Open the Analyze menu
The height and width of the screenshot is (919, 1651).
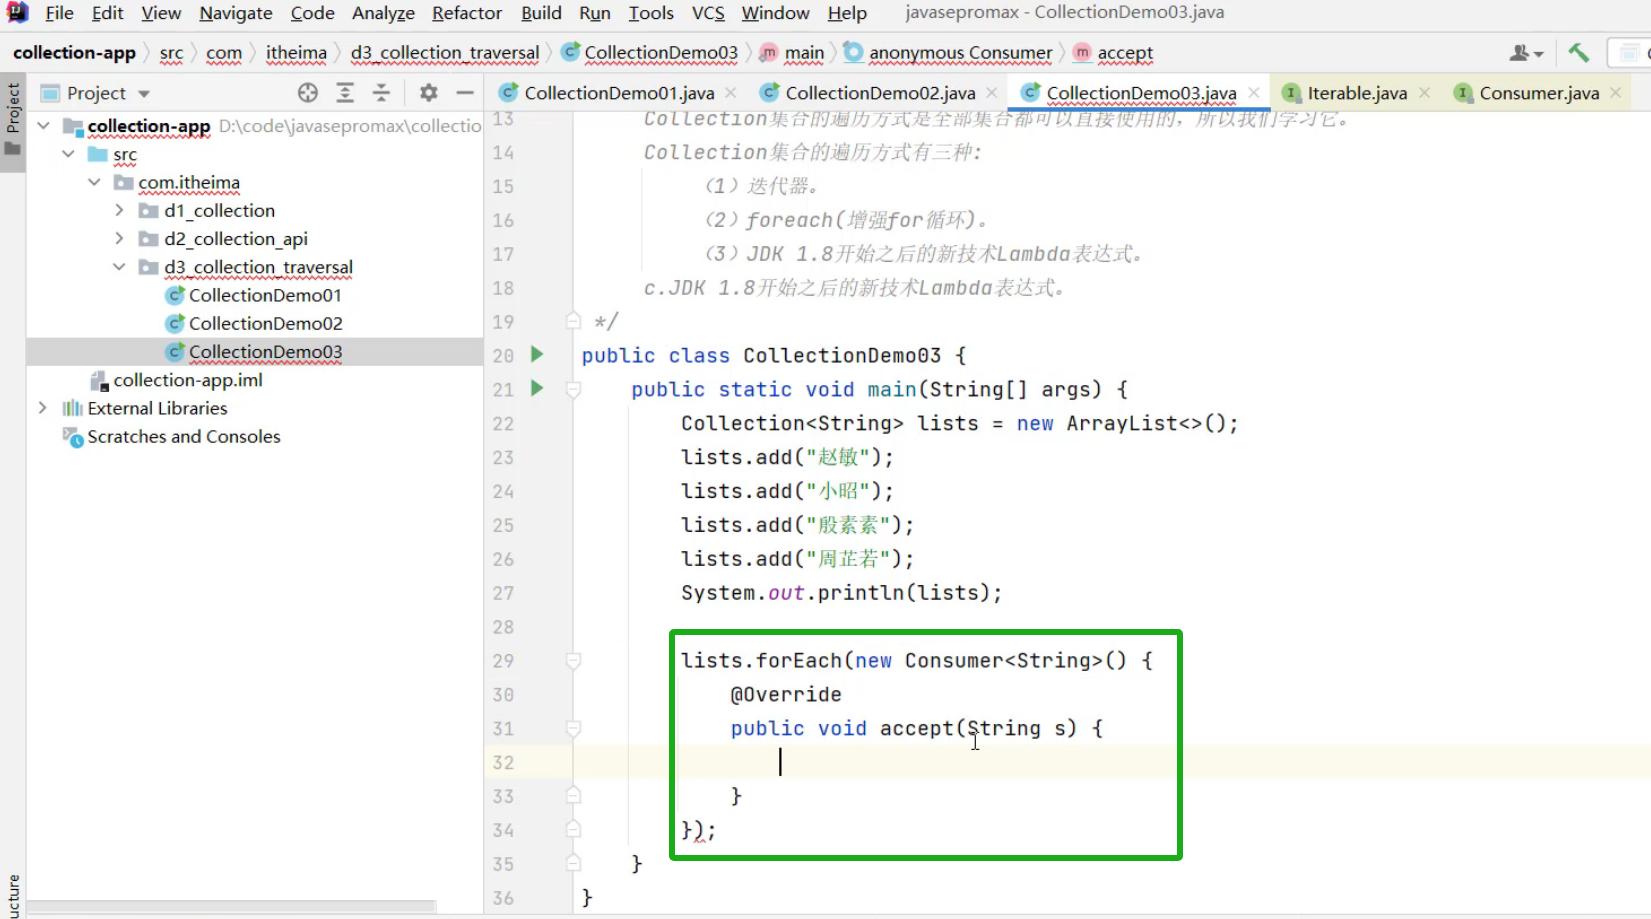(x=383, y=13)
